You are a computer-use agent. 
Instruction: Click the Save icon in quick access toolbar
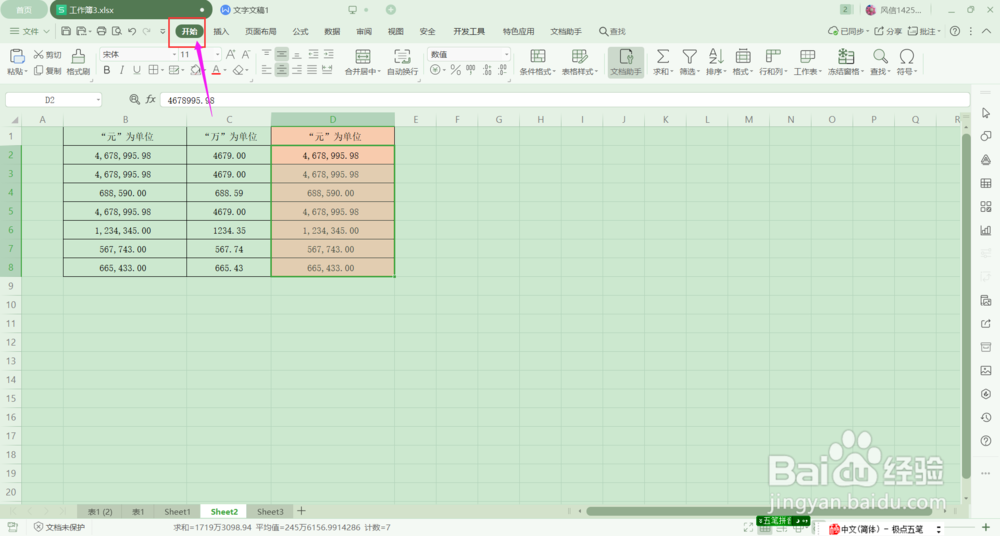(x=66, y=31)
